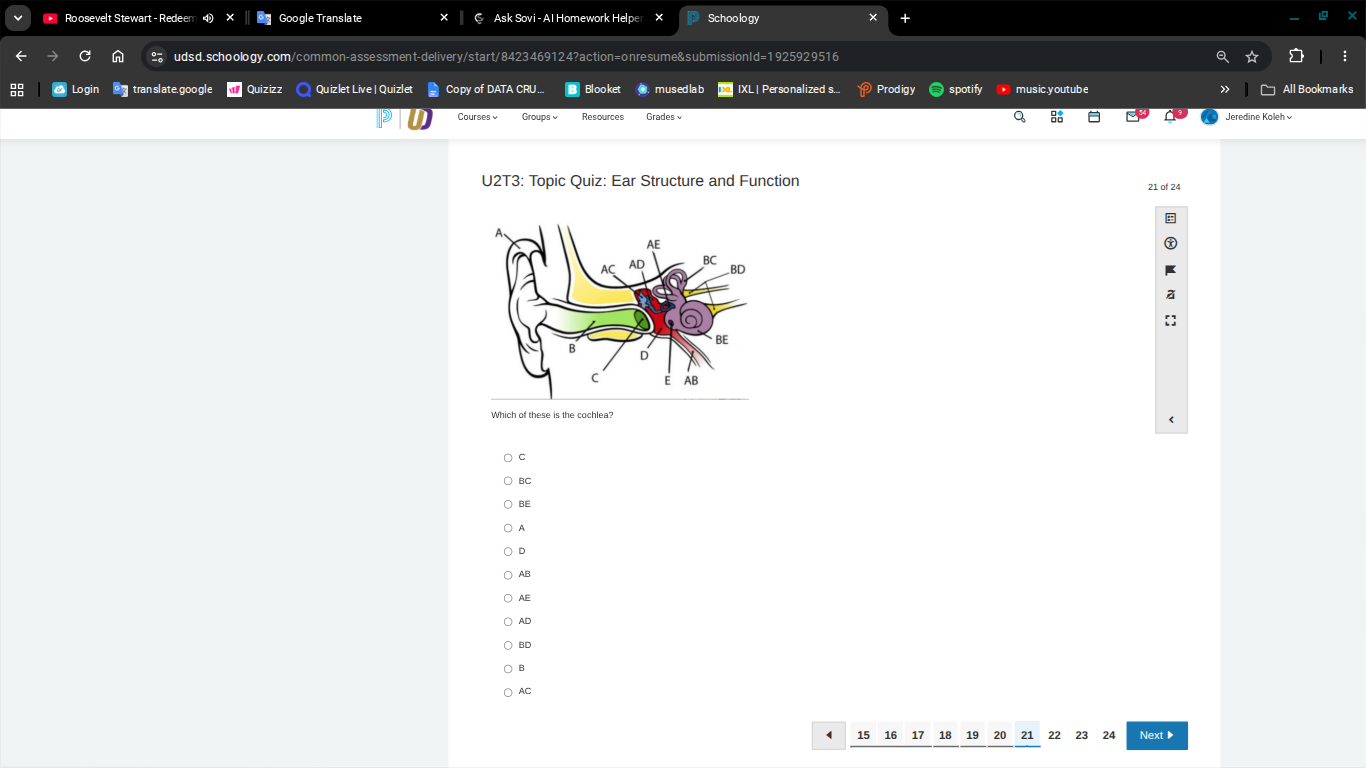Open the Schoology search magnifier
This screenshot has width=1366, height=768.
point(1019,117)
